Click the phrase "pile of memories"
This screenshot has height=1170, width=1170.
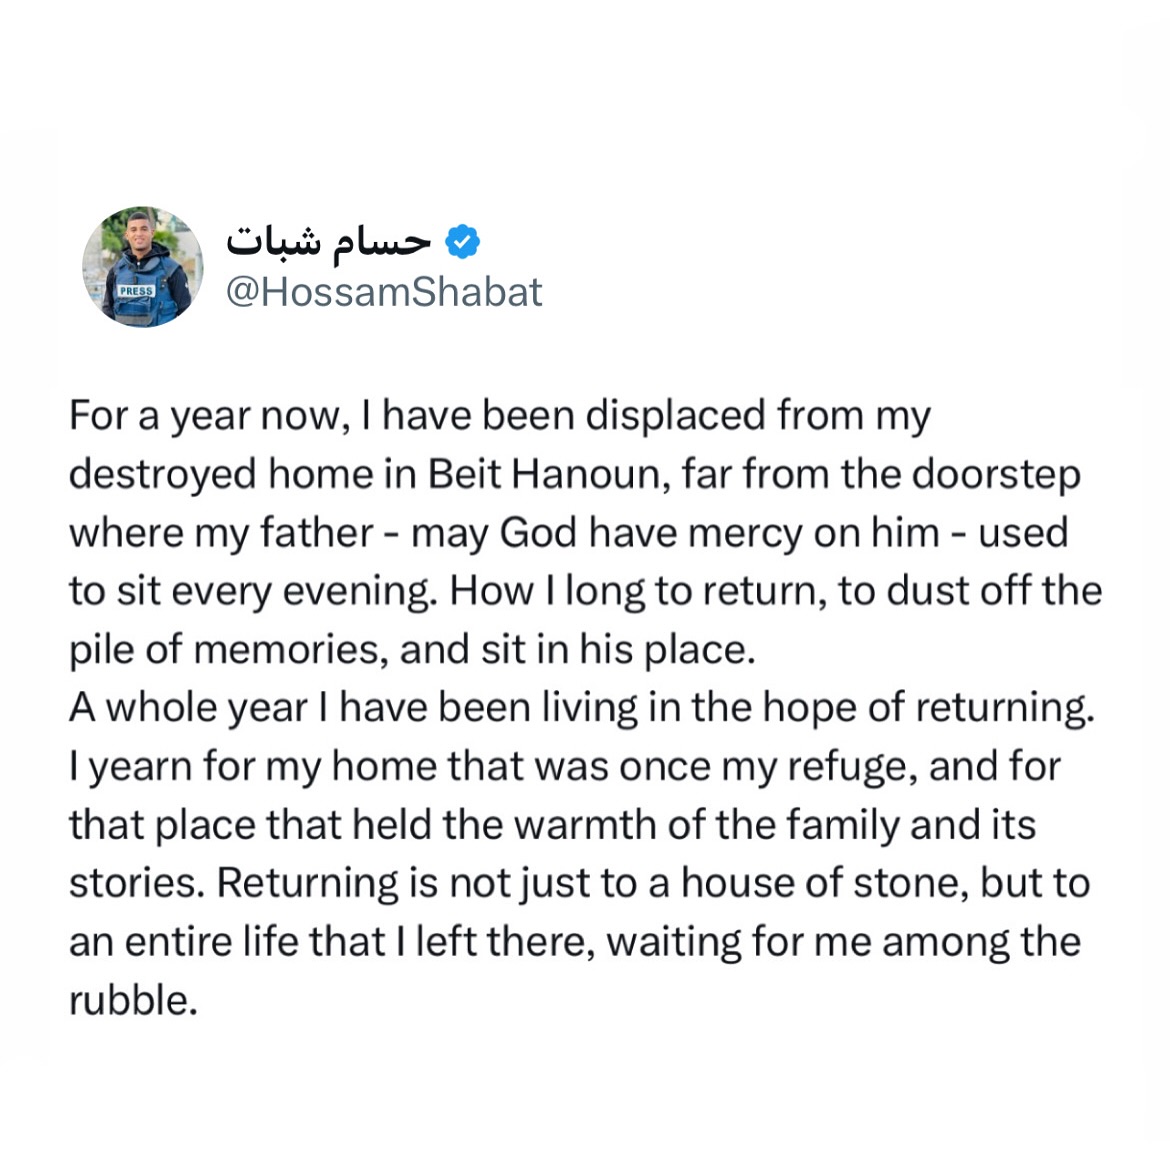click(x=224, y=650)
